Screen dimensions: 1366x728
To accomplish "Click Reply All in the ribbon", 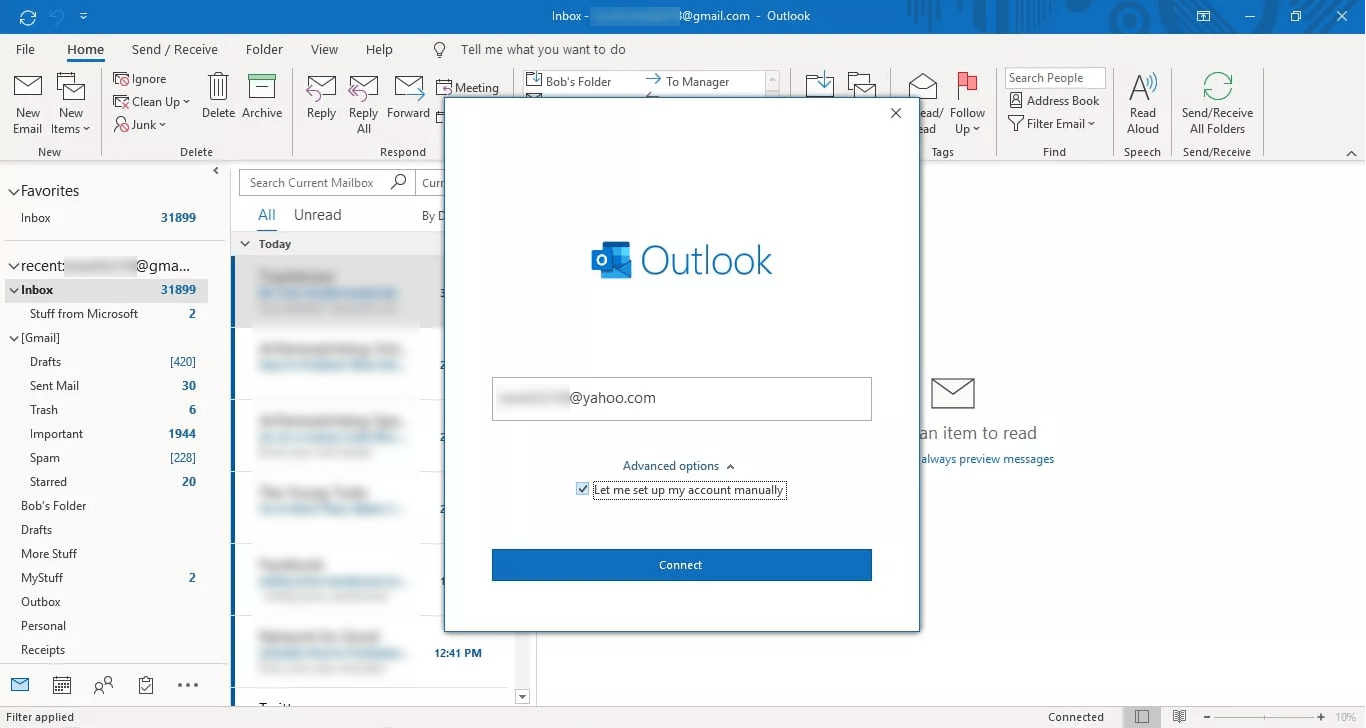I will pyautogui.click(x=364, y=104).
